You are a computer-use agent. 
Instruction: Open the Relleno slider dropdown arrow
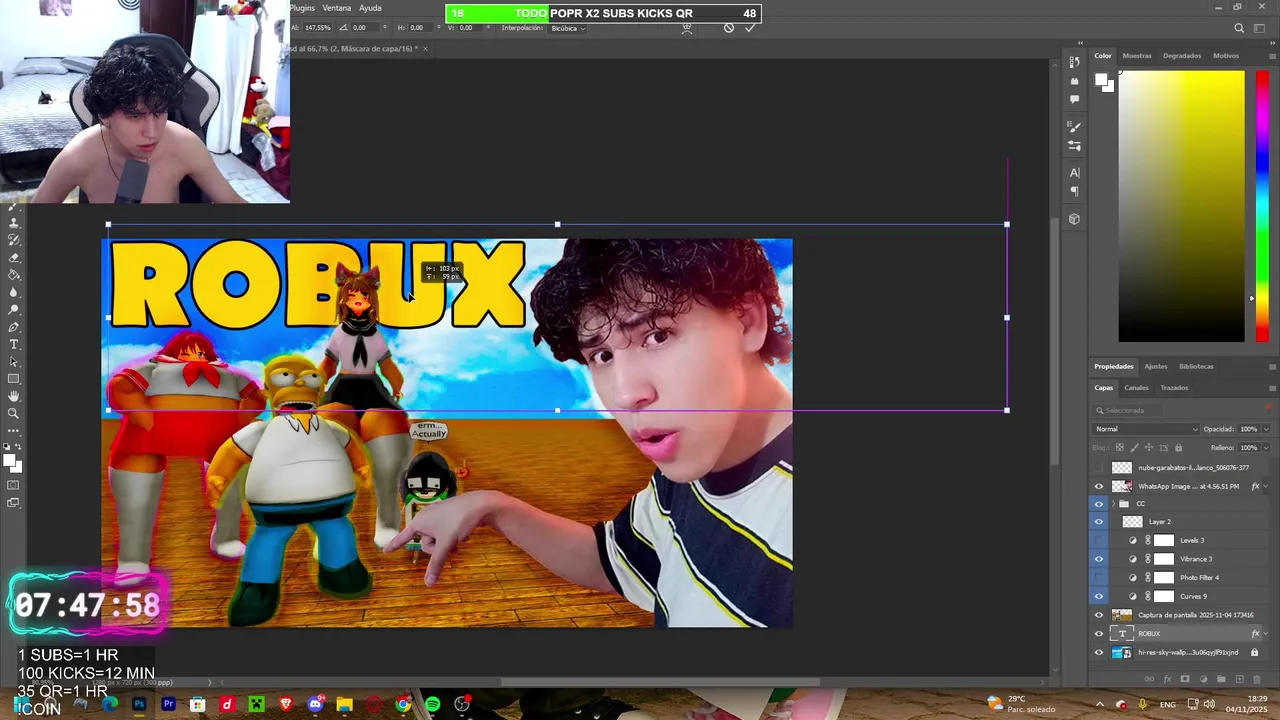tap(1266, 448)
